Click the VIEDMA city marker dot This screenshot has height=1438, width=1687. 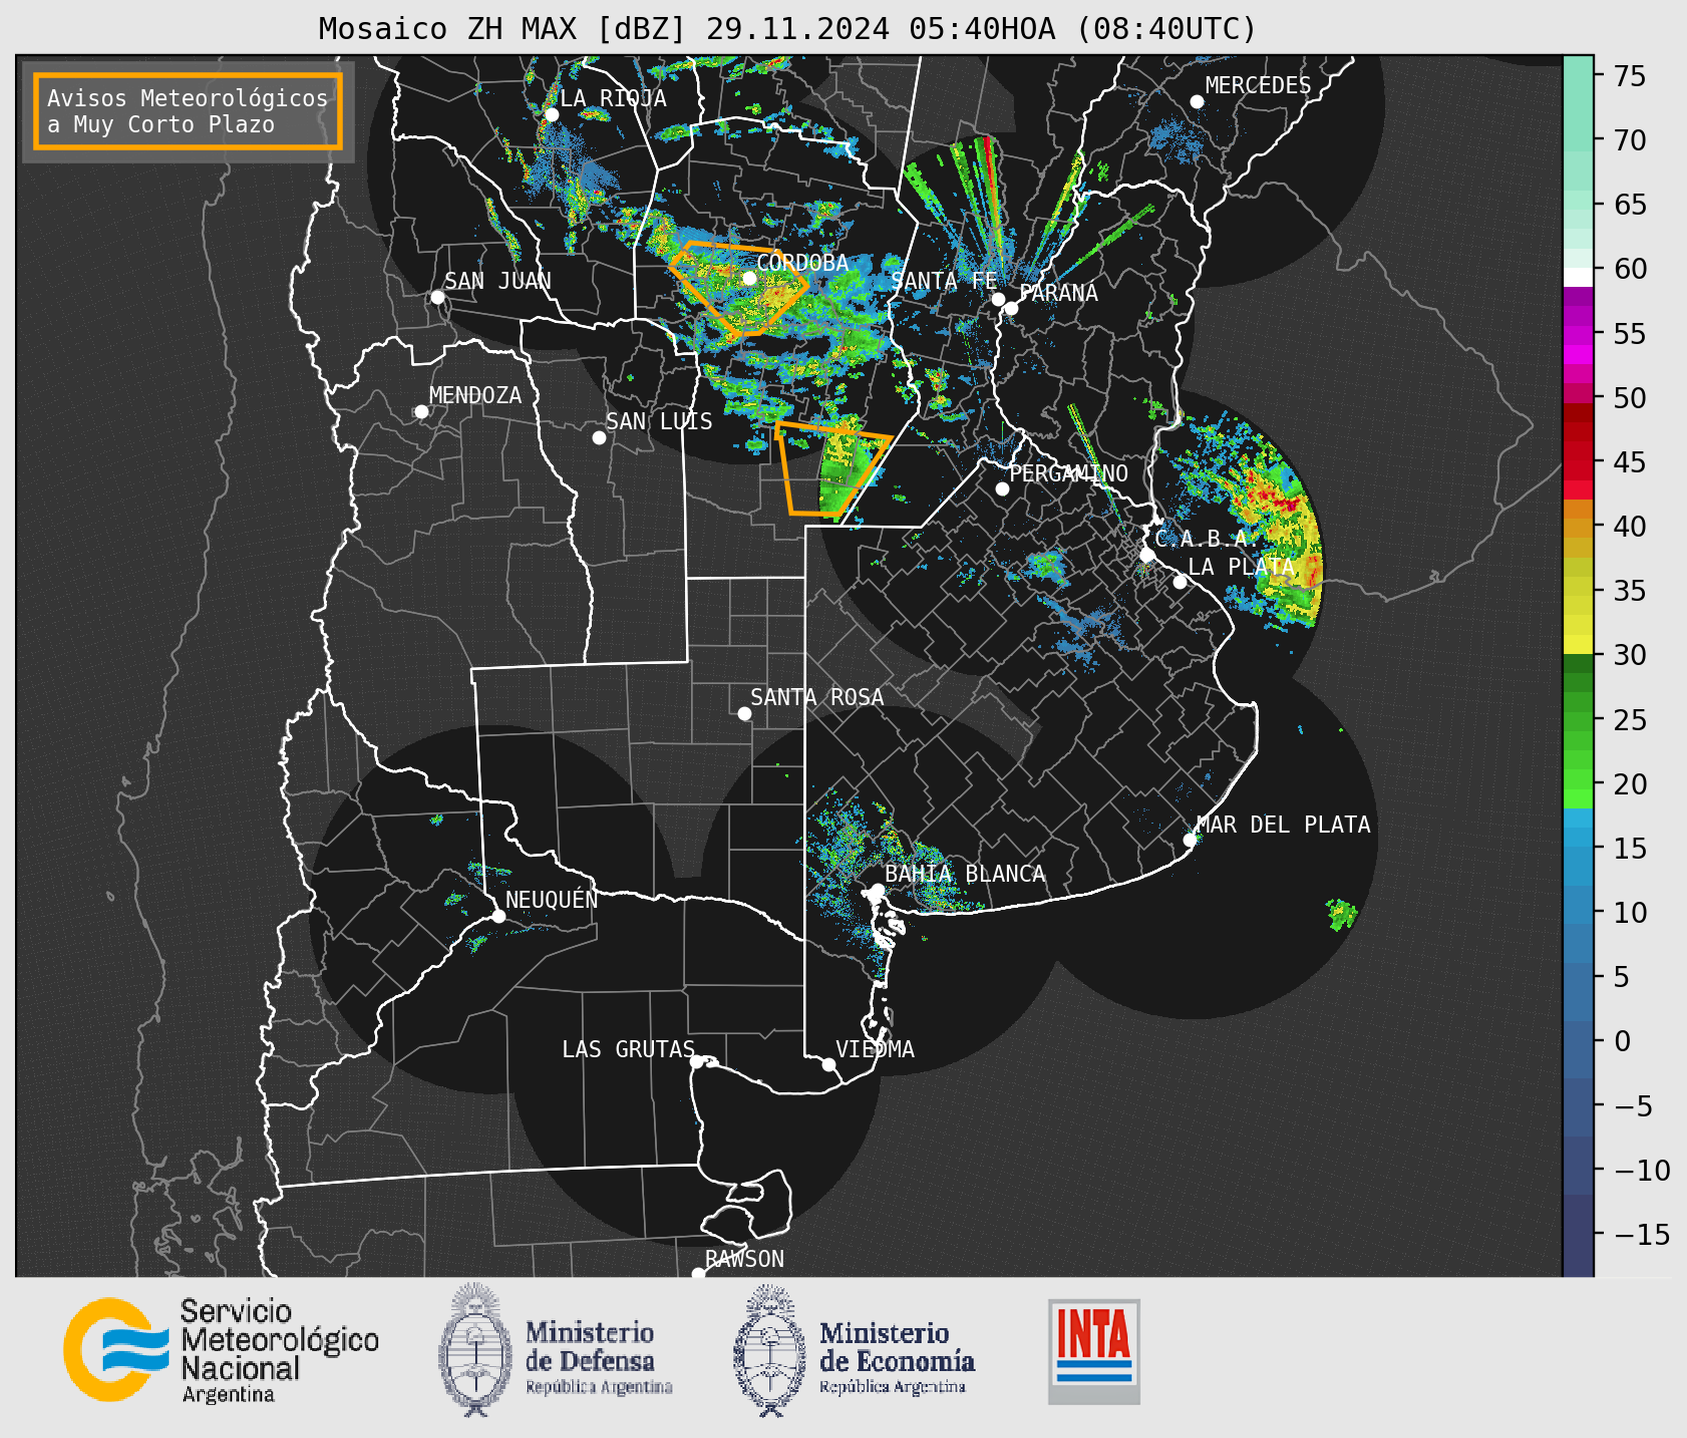pyautogui.click(x=828, y=1065)
